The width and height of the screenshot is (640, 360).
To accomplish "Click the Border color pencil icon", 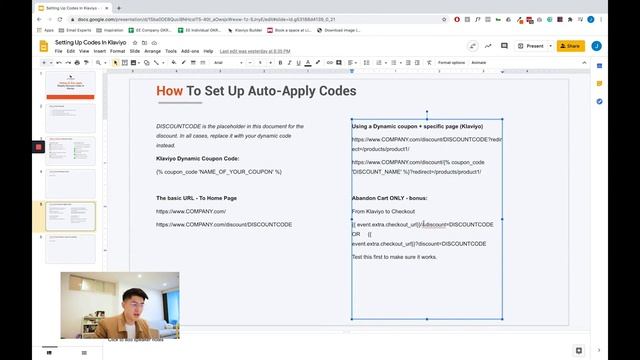I will (183, 62).
